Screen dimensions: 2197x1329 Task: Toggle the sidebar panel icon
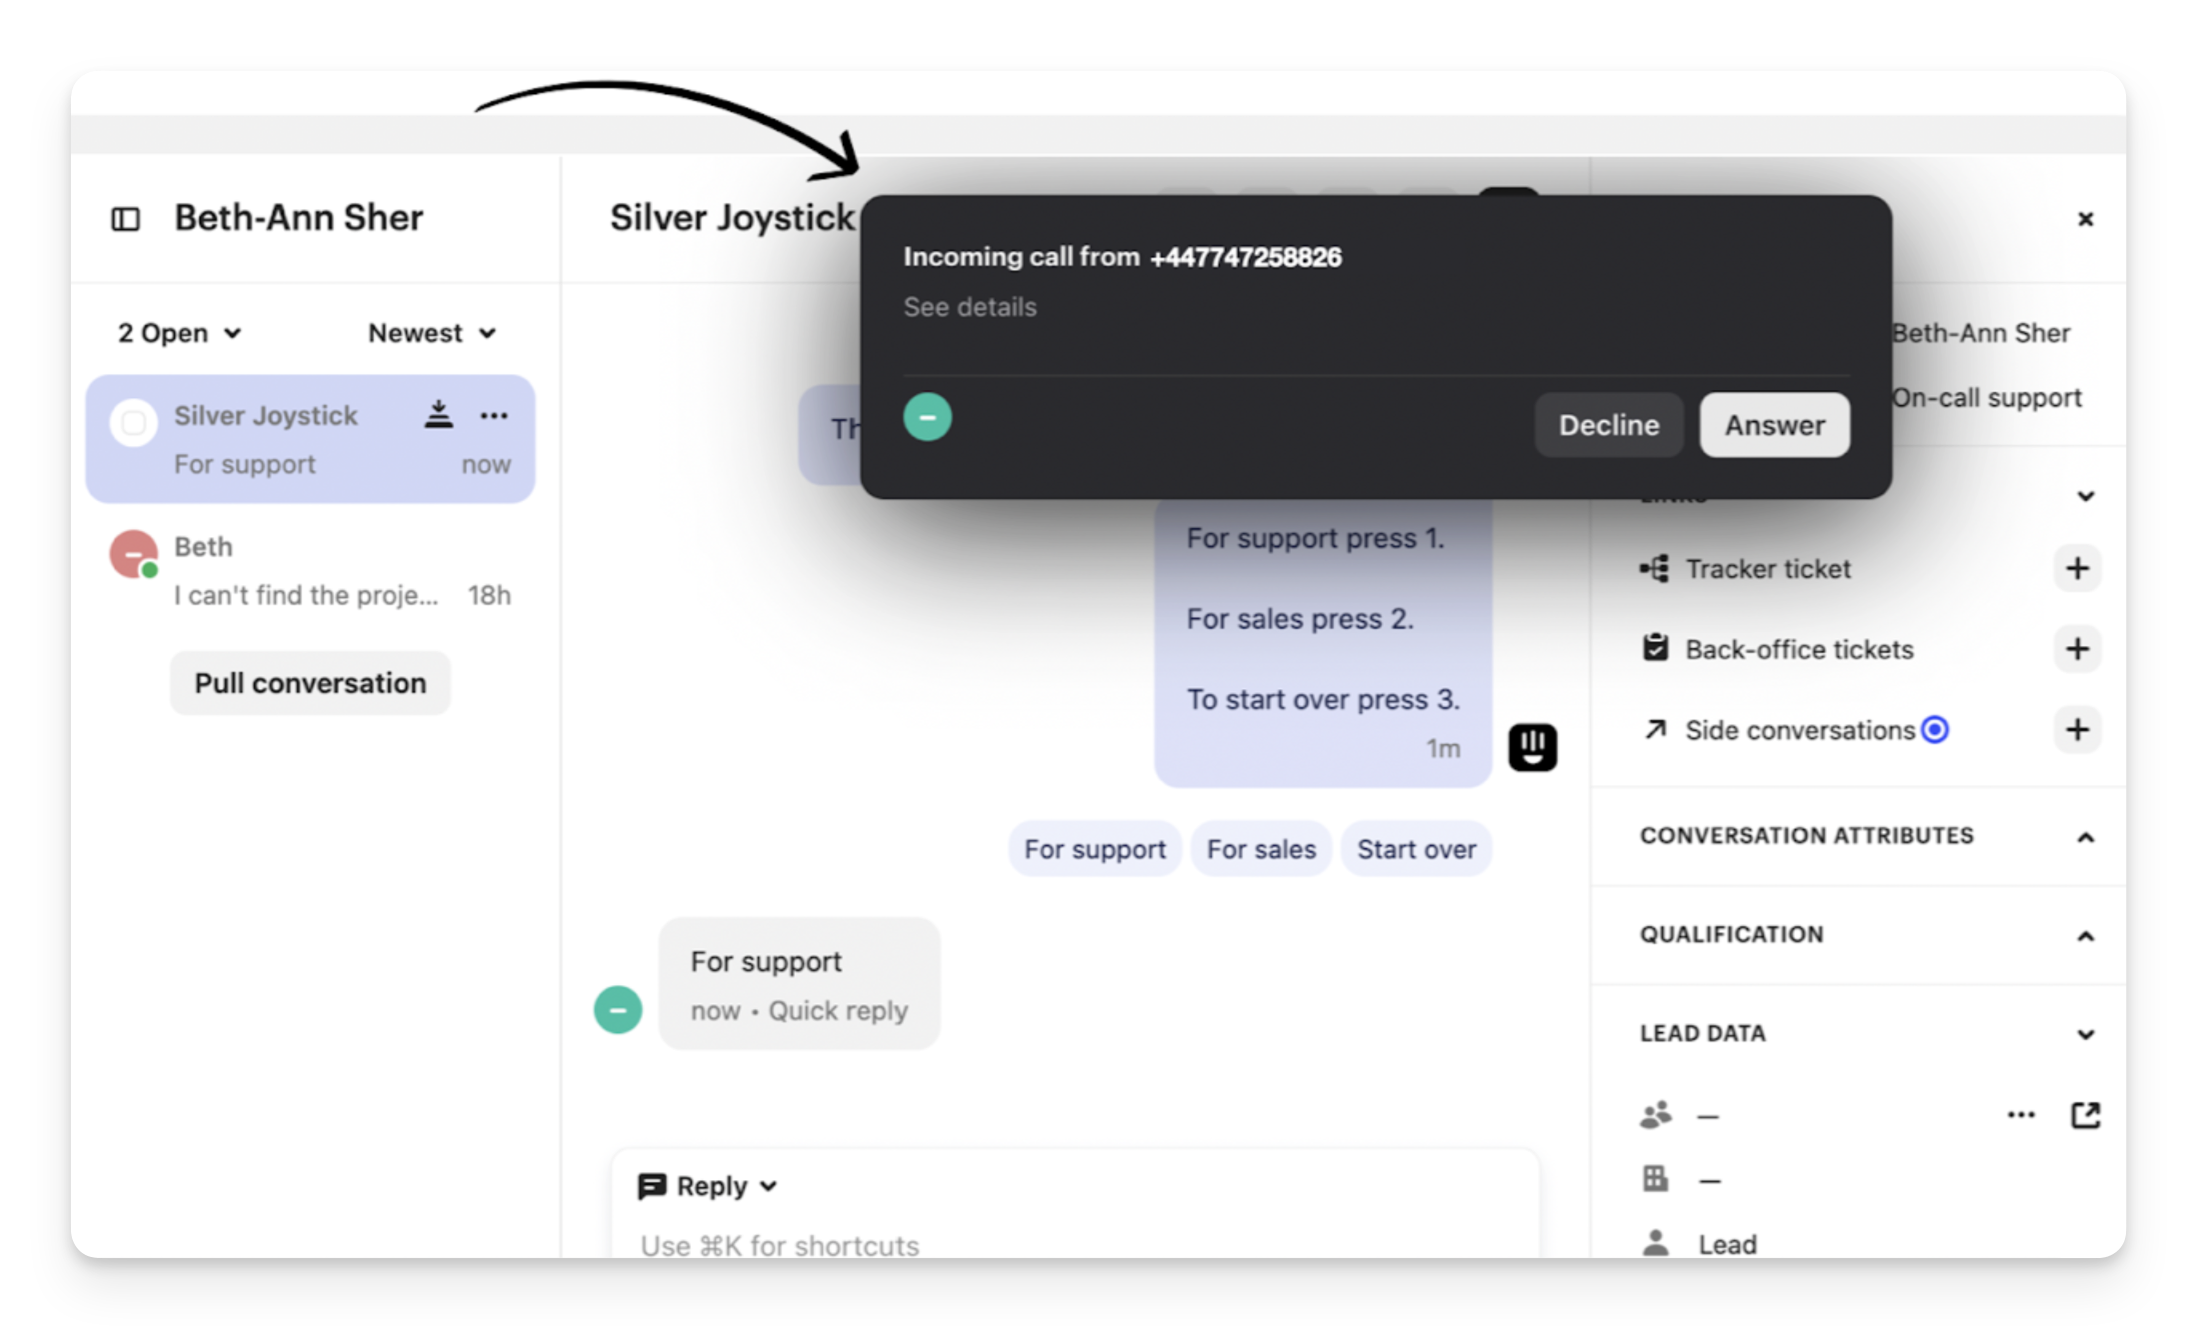click(125, 219)
